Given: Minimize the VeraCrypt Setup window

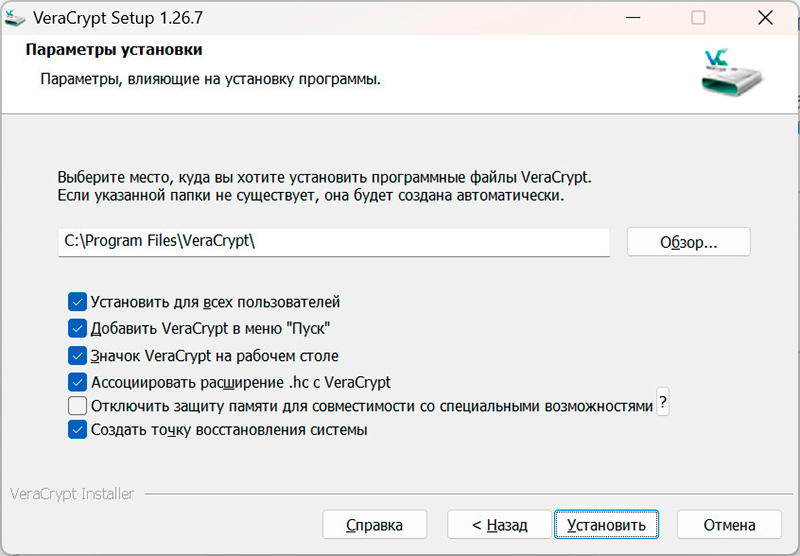Looking at the screenshot, I should pos(632,17).
